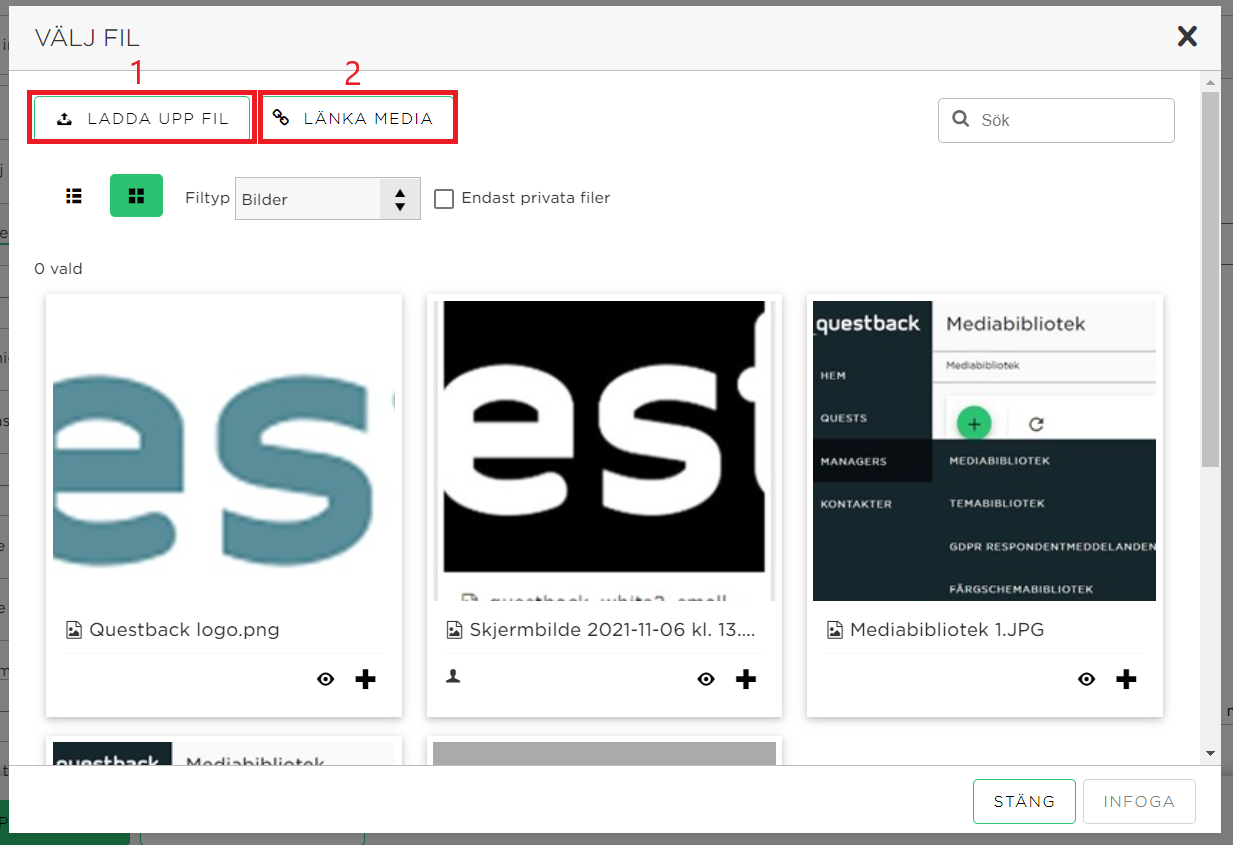Close the Välj fil dialog
Screen dimensions: 1233x845
pyautogui.click(x=1187, y=37)
